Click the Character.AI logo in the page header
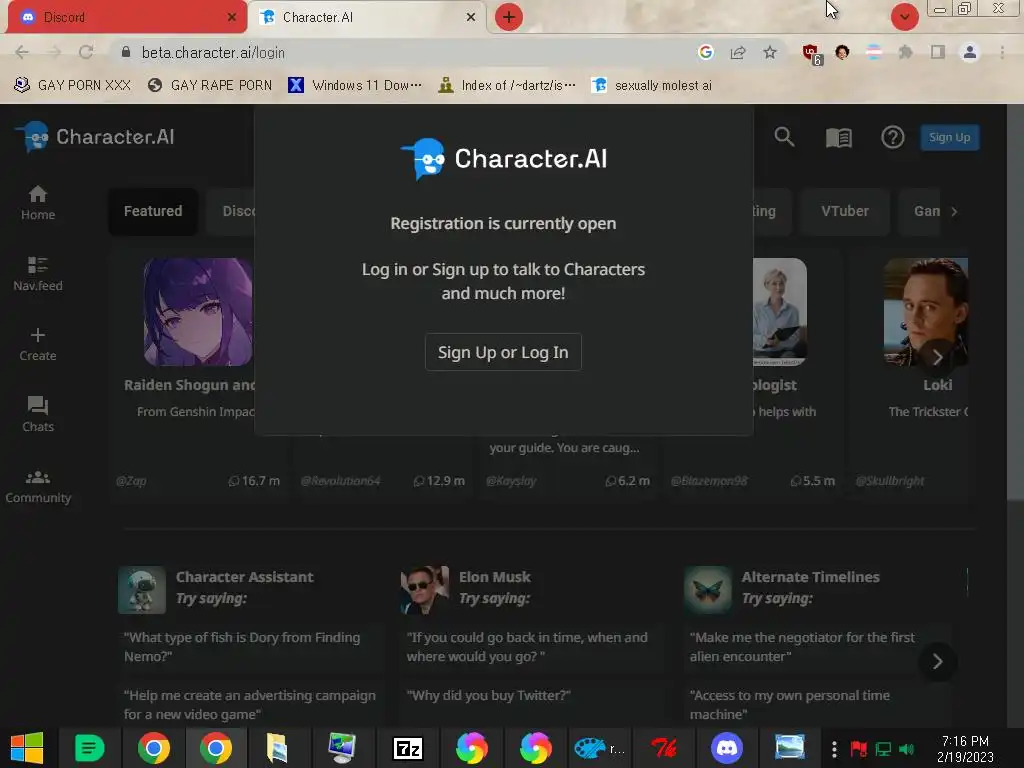This screenshot has height=768, width=1024. [95, 137]
